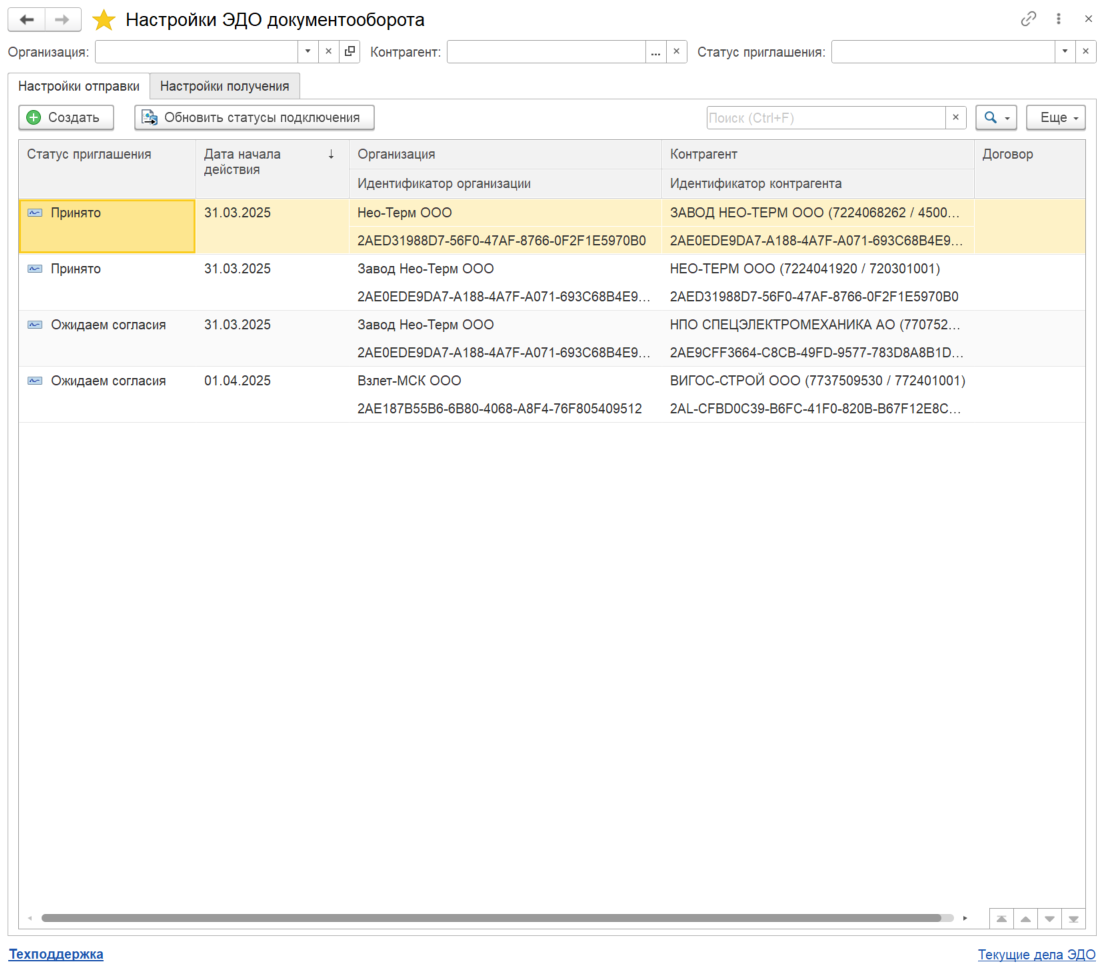Jump to the last row of the list
The height and width of the screenshot is (975, 1107).
coord(1073,919)
